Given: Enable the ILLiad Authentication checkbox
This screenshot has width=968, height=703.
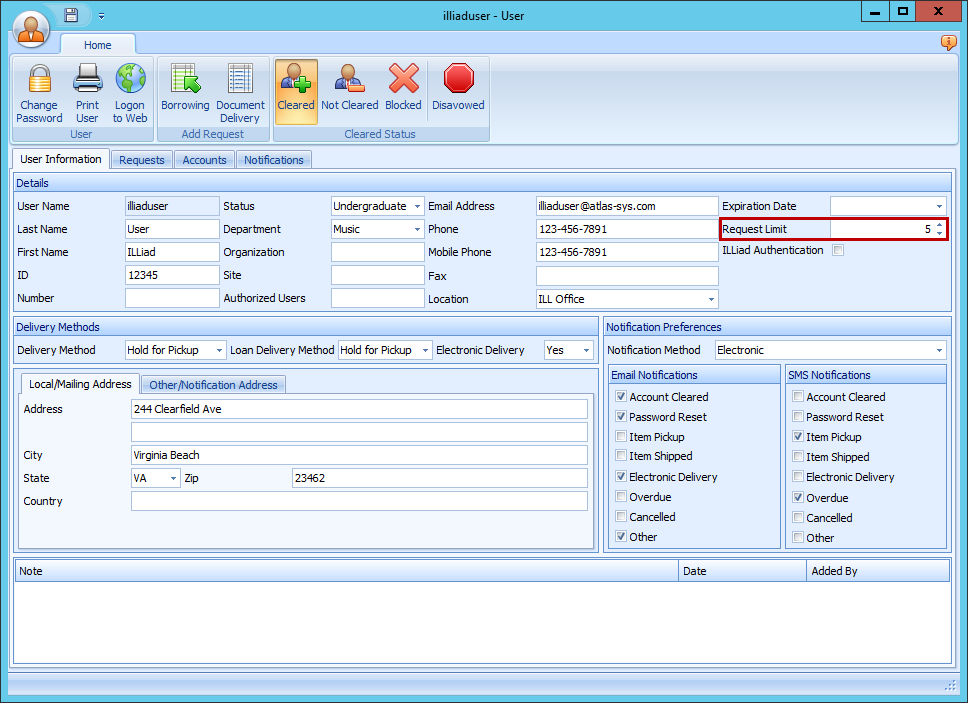Looking at the screenshot, I should click(838, 251).
